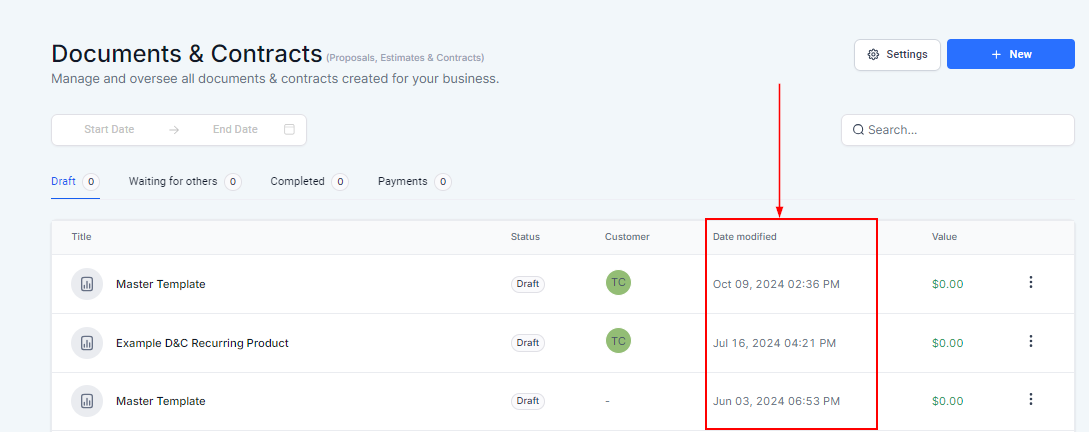Open three-dot menu for Oct 09 Master Template

click(x=1031, y=282)
